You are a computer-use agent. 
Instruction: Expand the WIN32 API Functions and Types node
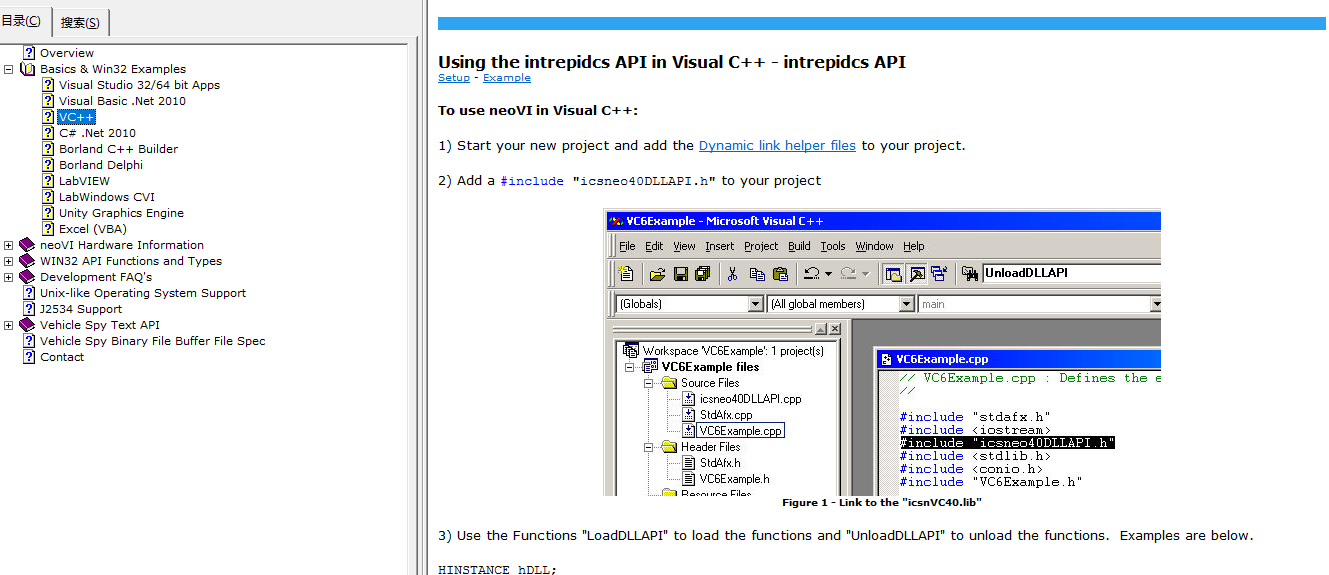(9, 261)
